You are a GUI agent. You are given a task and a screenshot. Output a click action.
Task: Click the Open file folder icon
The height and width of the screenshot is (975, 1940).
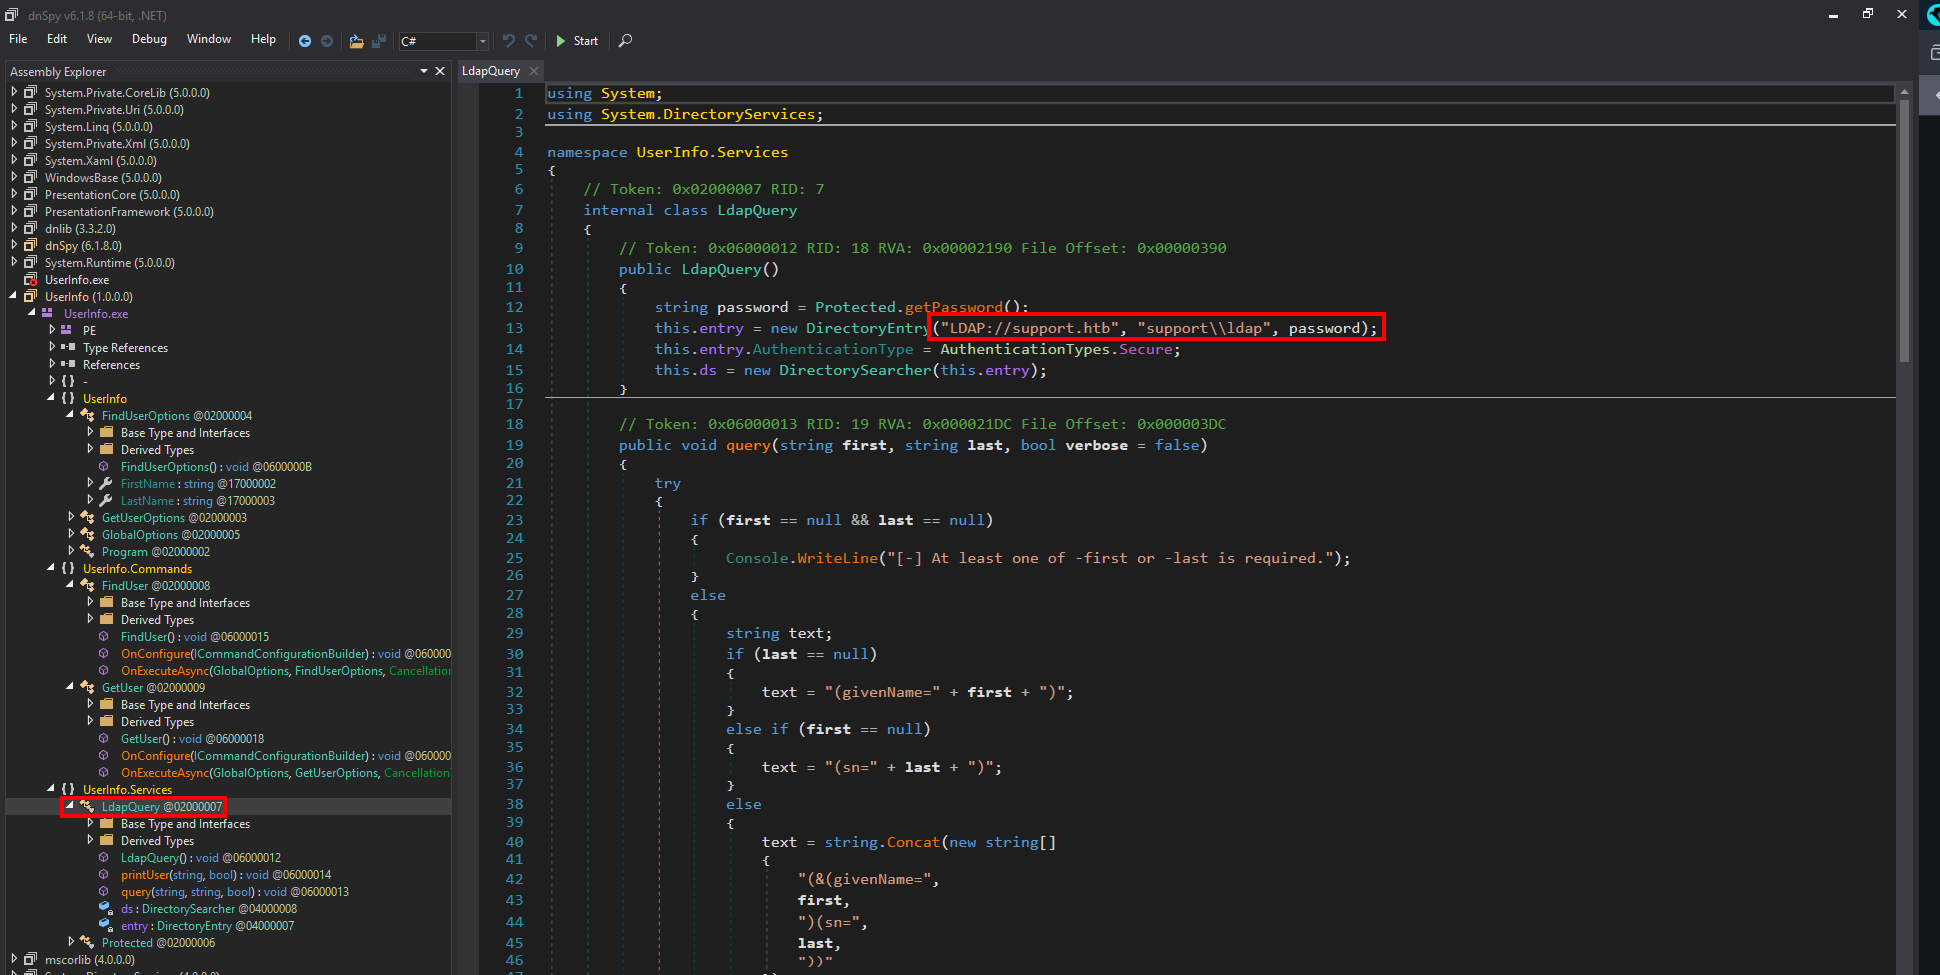[356, 41]
